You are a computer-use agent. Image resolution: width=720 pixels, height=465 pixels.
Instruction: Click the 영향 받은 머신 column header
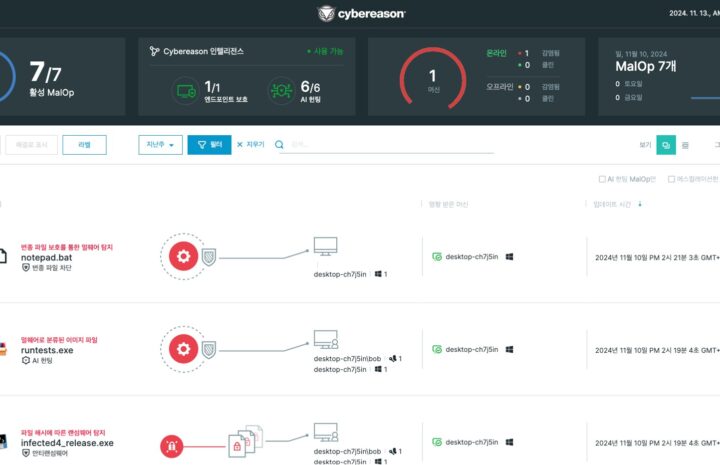(448, 204)
